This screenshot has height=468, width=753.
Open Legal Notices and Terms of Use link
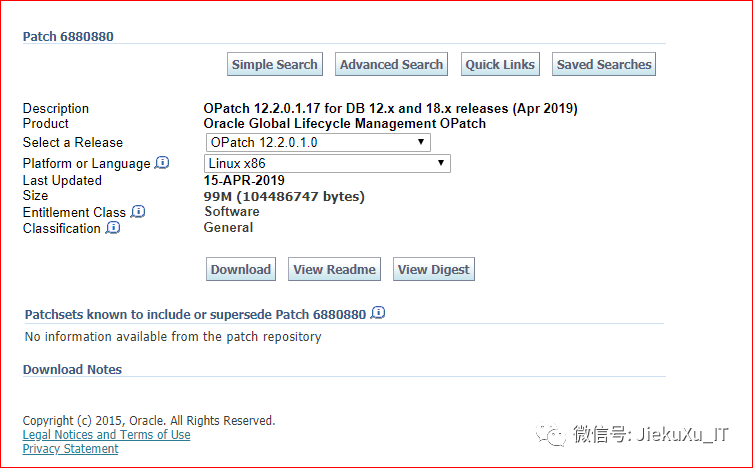[x=106, y=435]
